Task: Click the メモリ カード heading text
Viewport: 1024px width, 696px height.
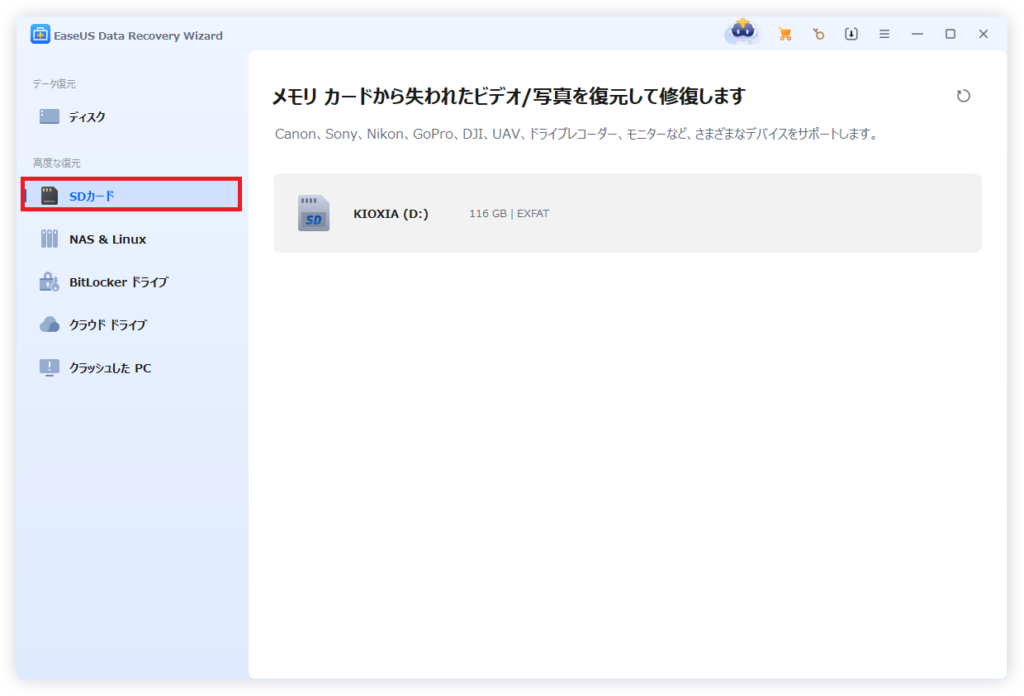Action: pyautogui.click(x=508, y=97)
